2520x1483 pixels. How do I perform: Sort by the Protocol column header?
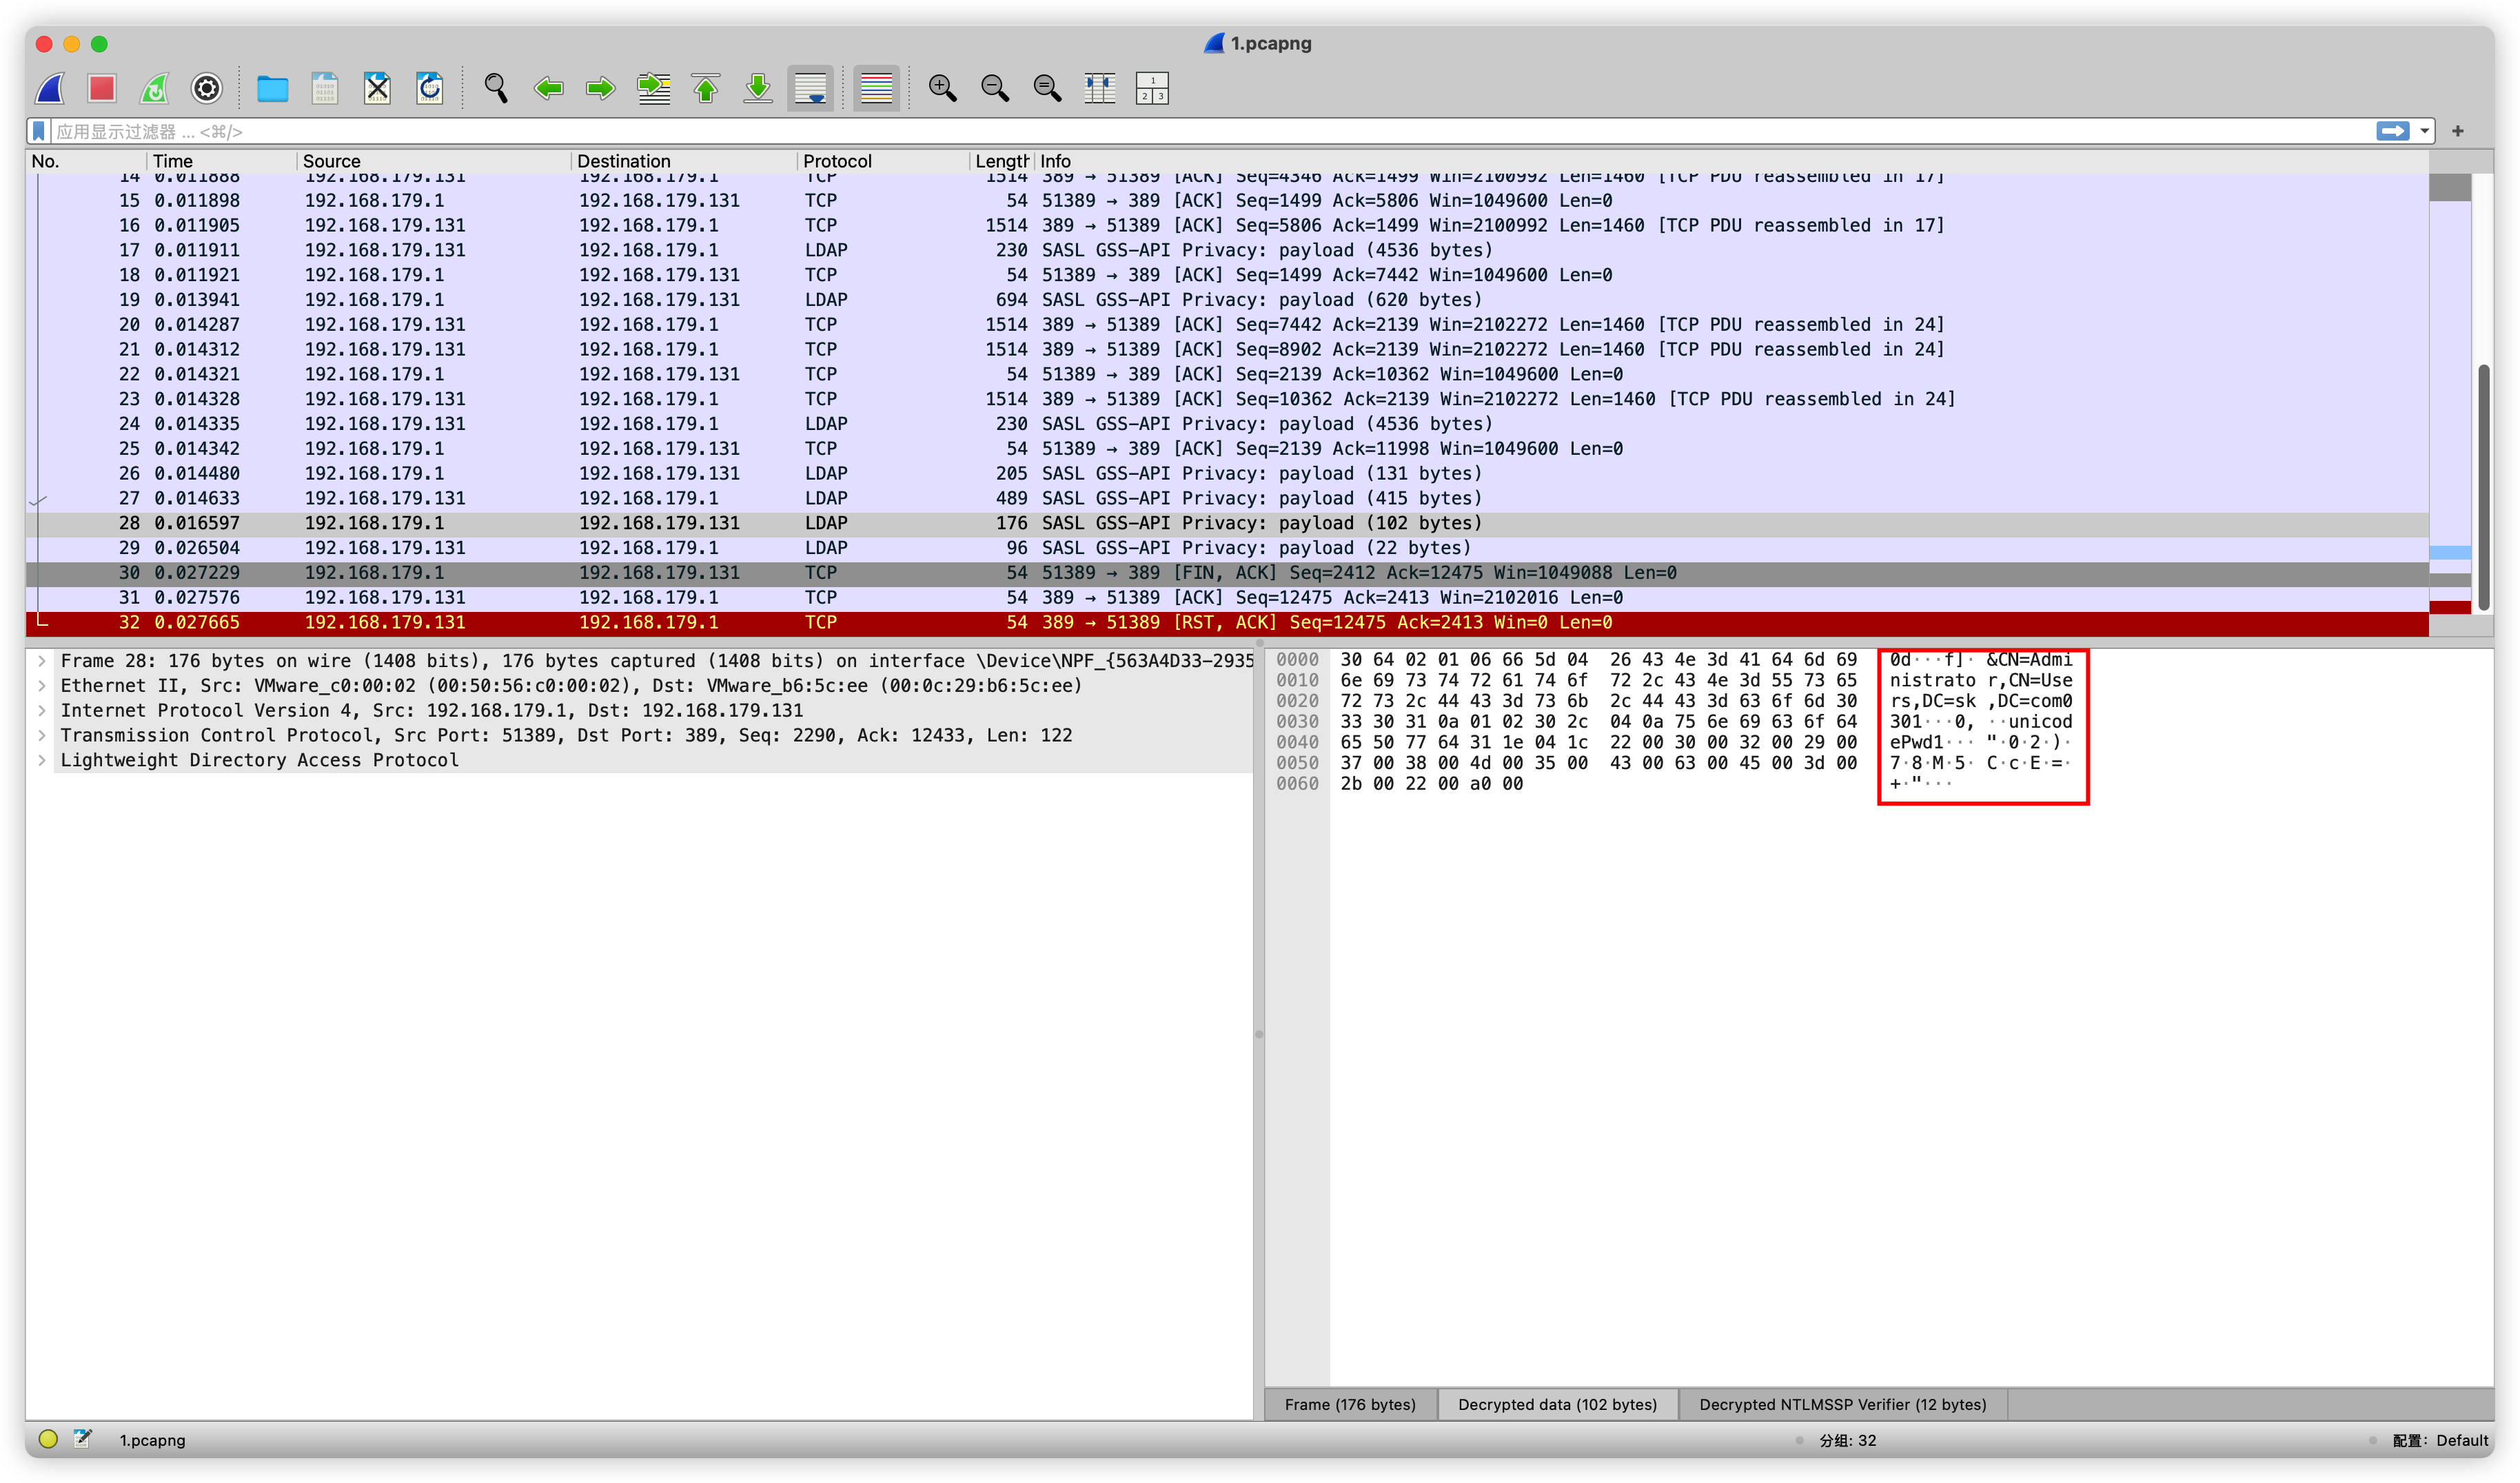tap(883, 161)
